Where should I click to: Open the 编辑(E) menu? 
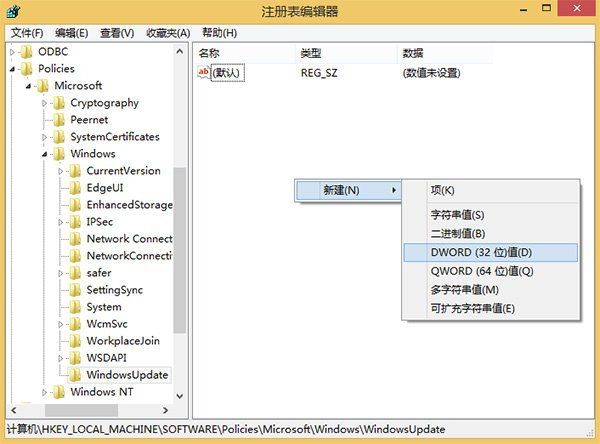(72, 33)
